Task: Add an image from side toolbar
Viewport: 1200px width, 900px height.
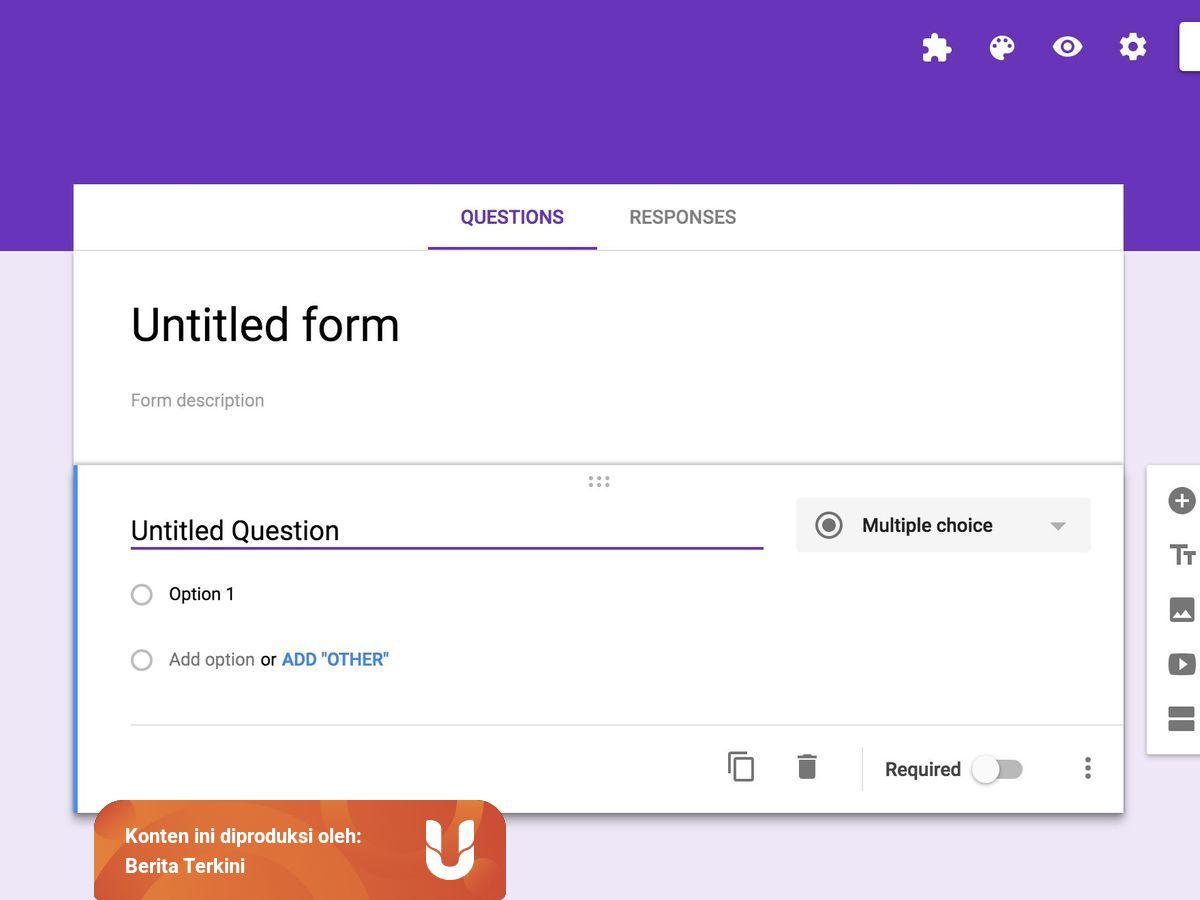Action: point(1181,609)
